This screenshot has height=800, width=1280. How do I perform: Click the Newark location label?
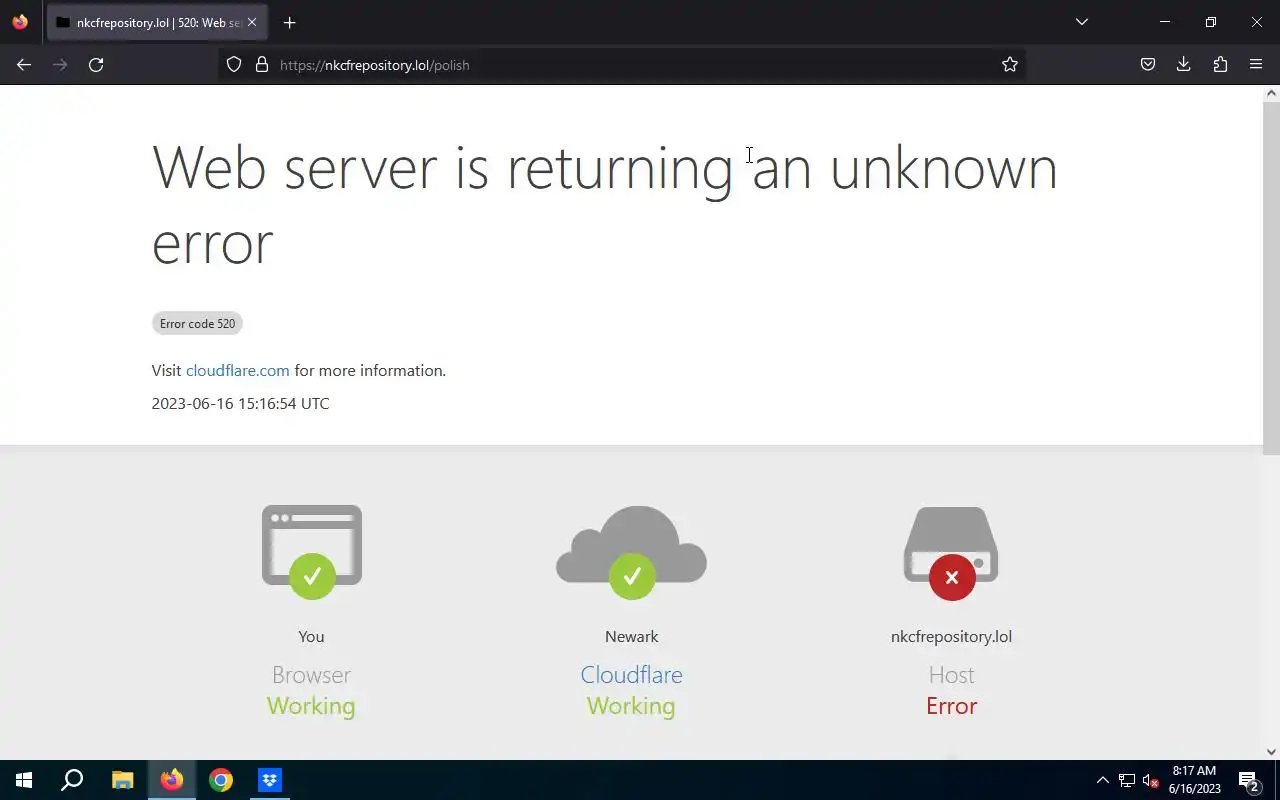tap(632, 636)
